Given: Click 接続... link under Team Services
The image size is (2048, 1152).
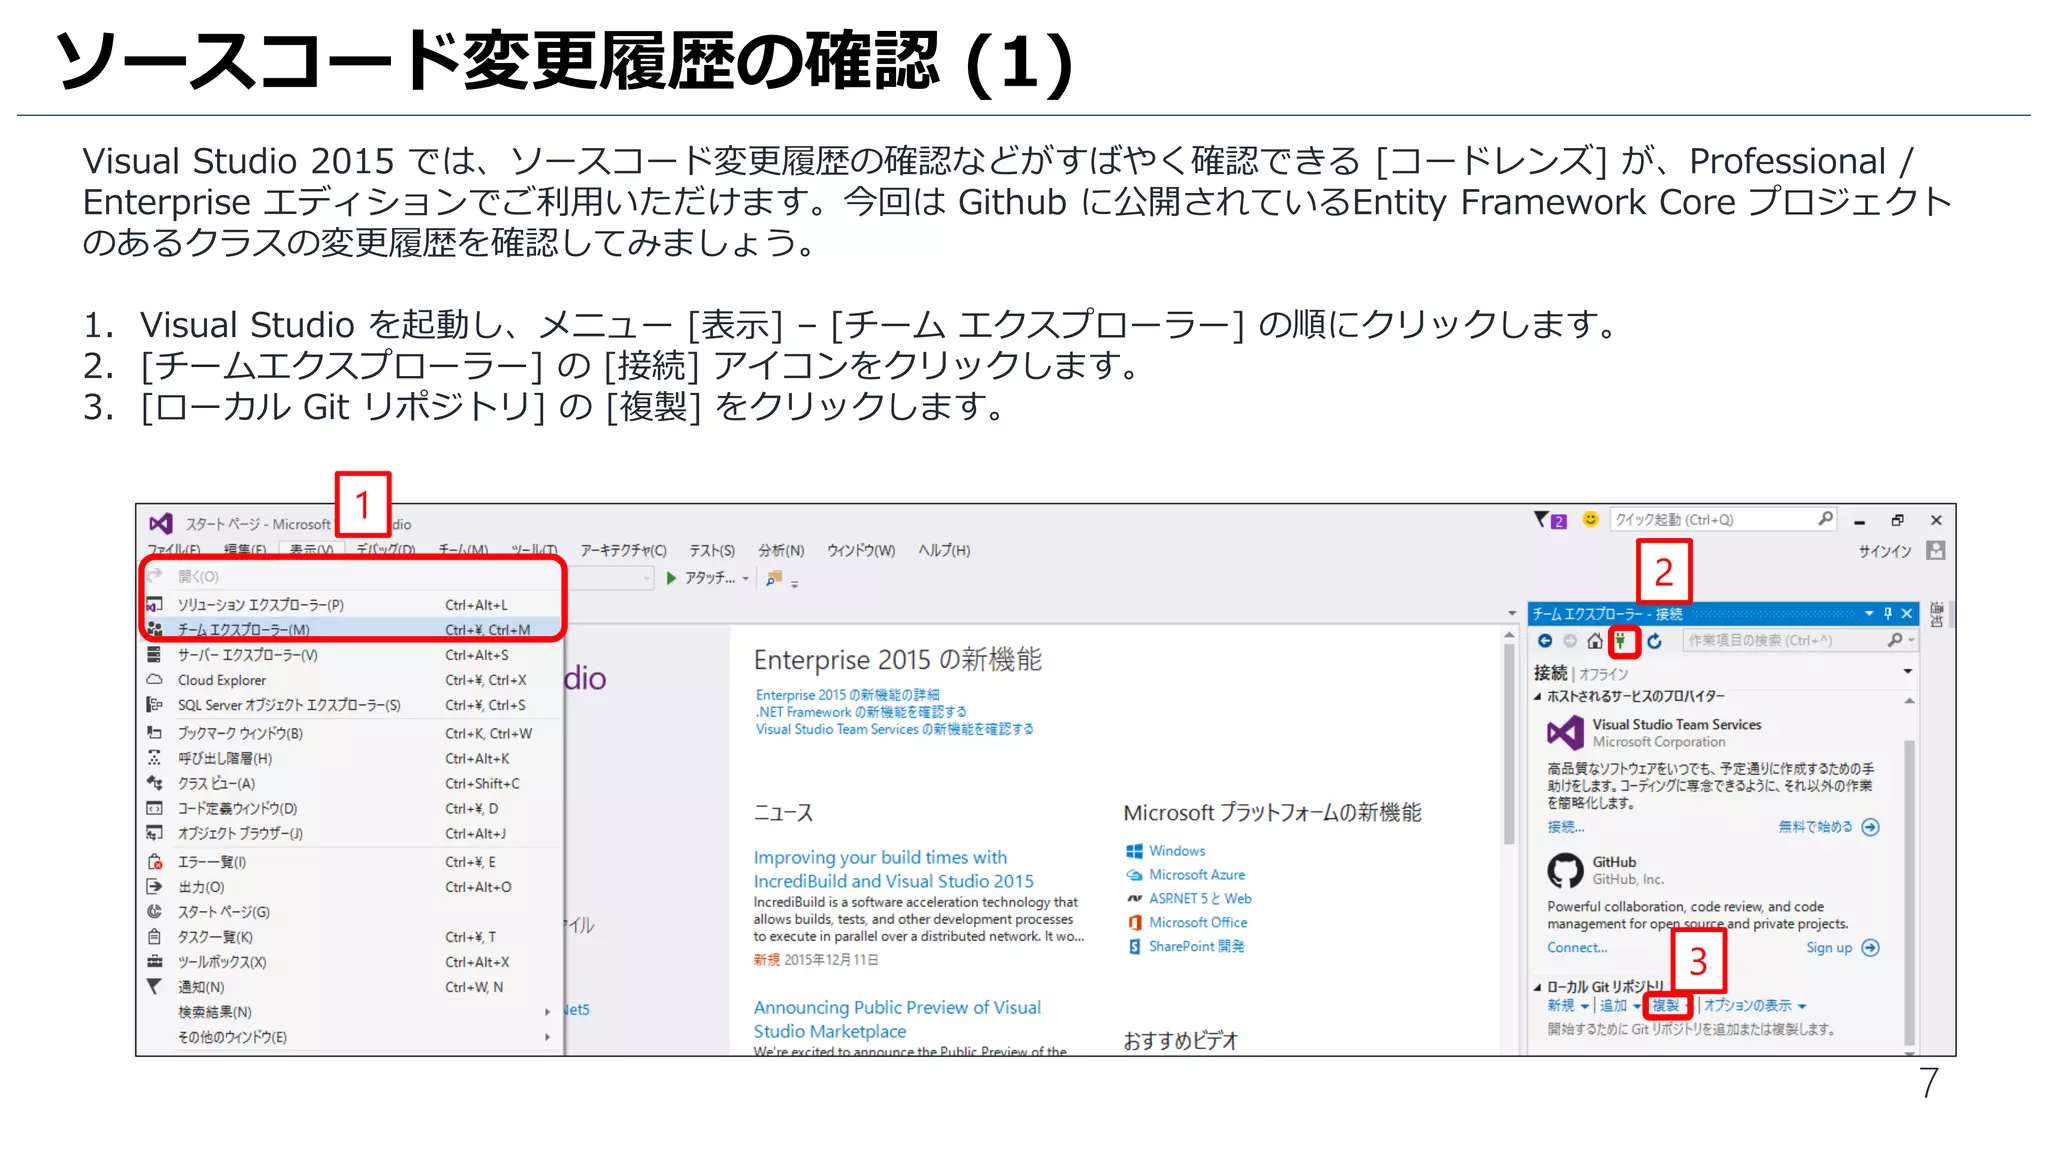Looking at the screenshot, I should (x=1566, y=827).
